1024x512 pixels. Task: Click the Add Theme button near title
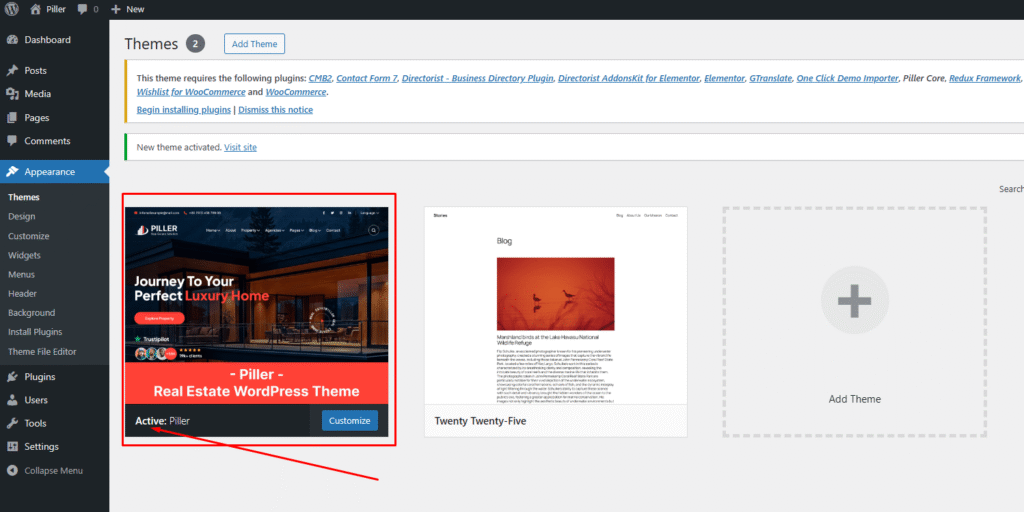tap(254, 44)
